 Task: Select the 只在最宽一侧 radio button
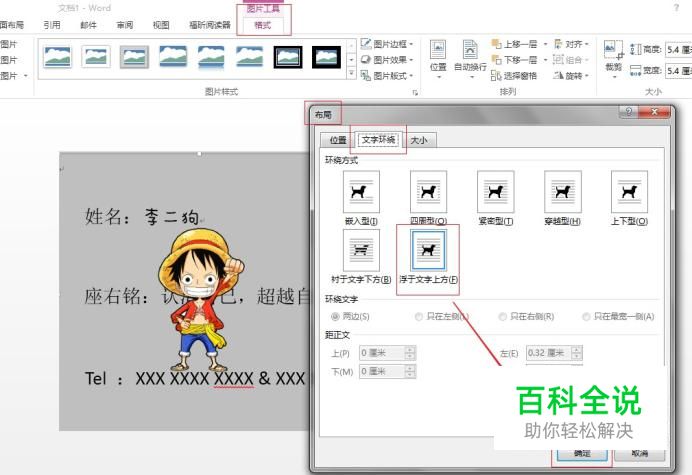tap(586, 317)
